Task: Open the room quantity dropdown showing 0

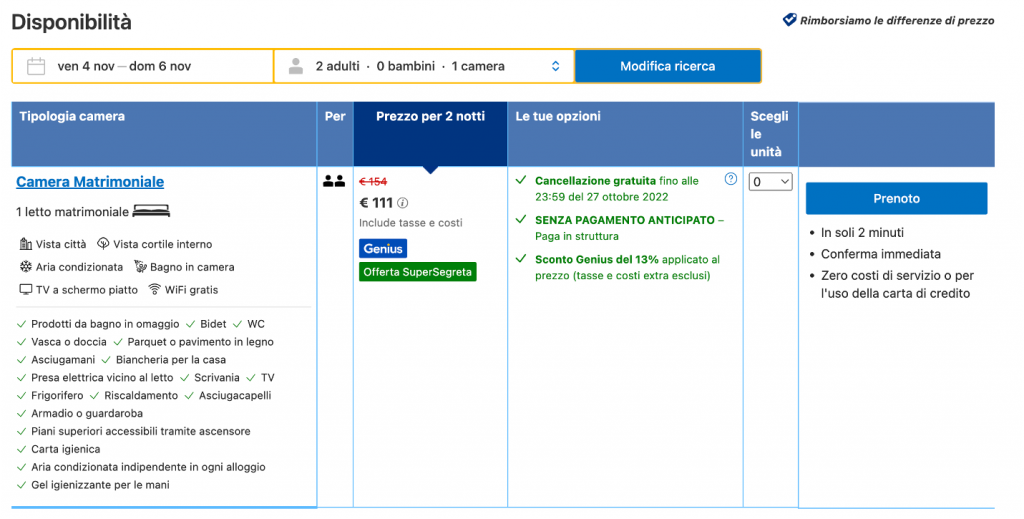Action: (x=770, y=182)
